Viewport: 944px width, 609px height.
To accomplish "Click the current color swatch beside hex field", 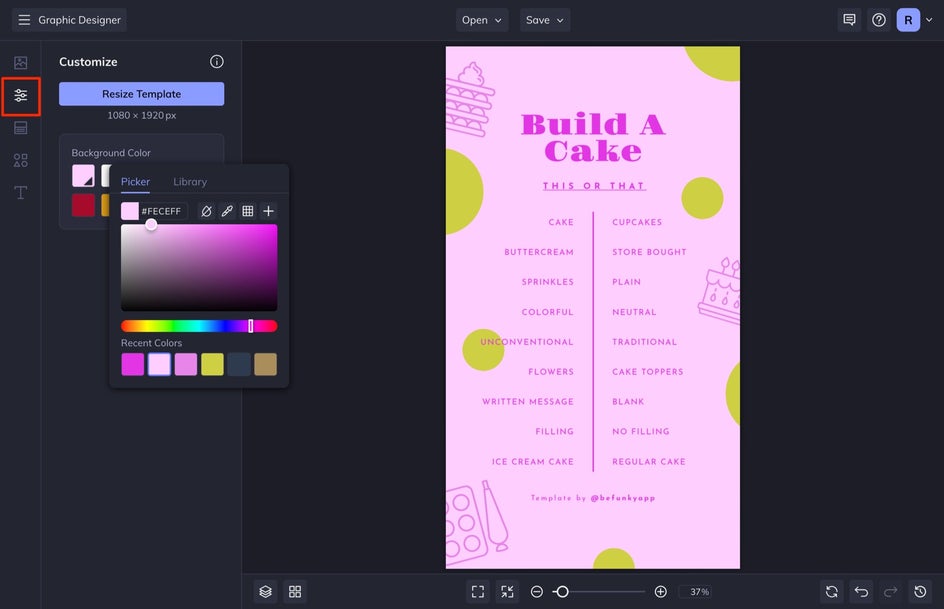I will [x=129, y=211].
